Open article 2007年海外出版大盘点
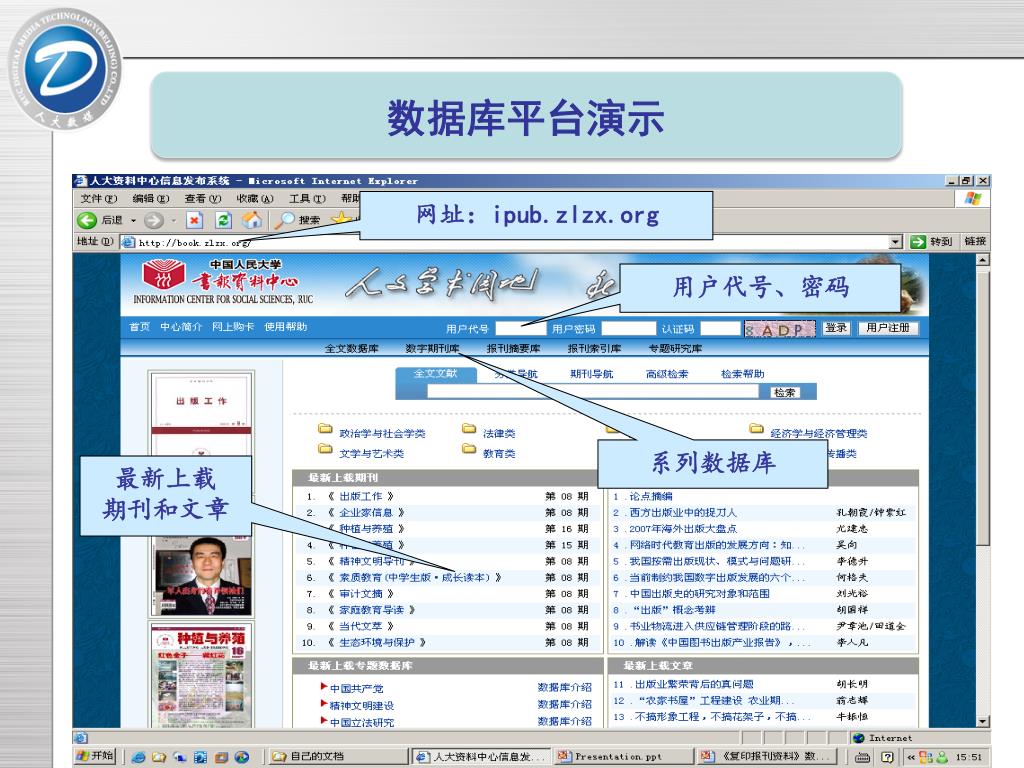Viewport: 1024px width, 768px height. [682, 529]
